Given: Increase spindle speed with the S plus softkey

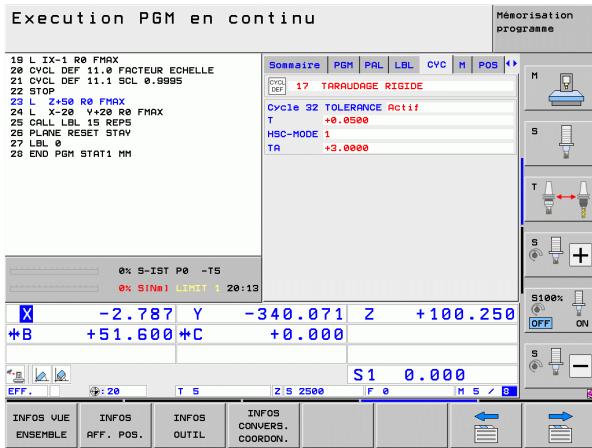Looking at the screenshot, I should pos(580,255).
